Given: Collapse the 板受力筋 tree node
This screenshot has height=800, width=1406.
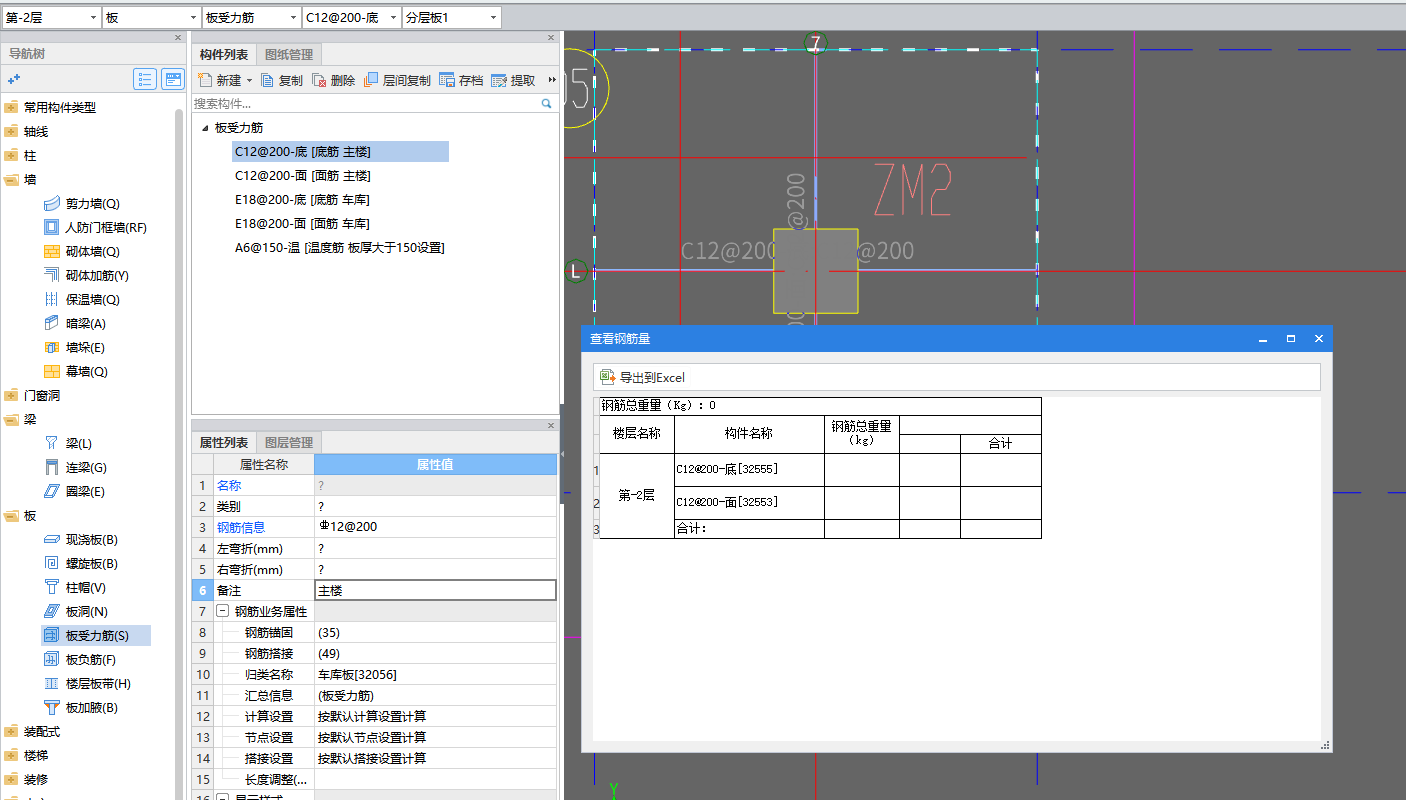Looking at the screenshot, I should point(205,128).
